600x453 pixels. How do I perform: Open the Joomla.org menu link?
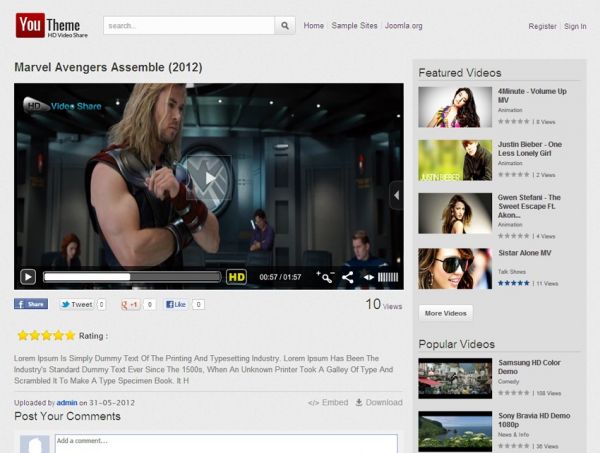[403, 26]
